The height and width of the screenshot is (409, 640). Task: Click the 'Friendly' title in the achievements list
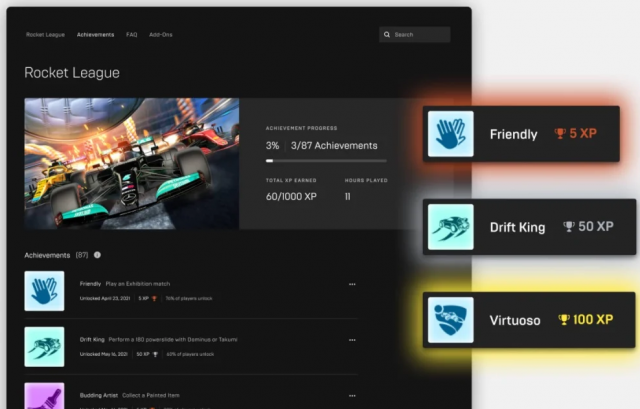90,284
